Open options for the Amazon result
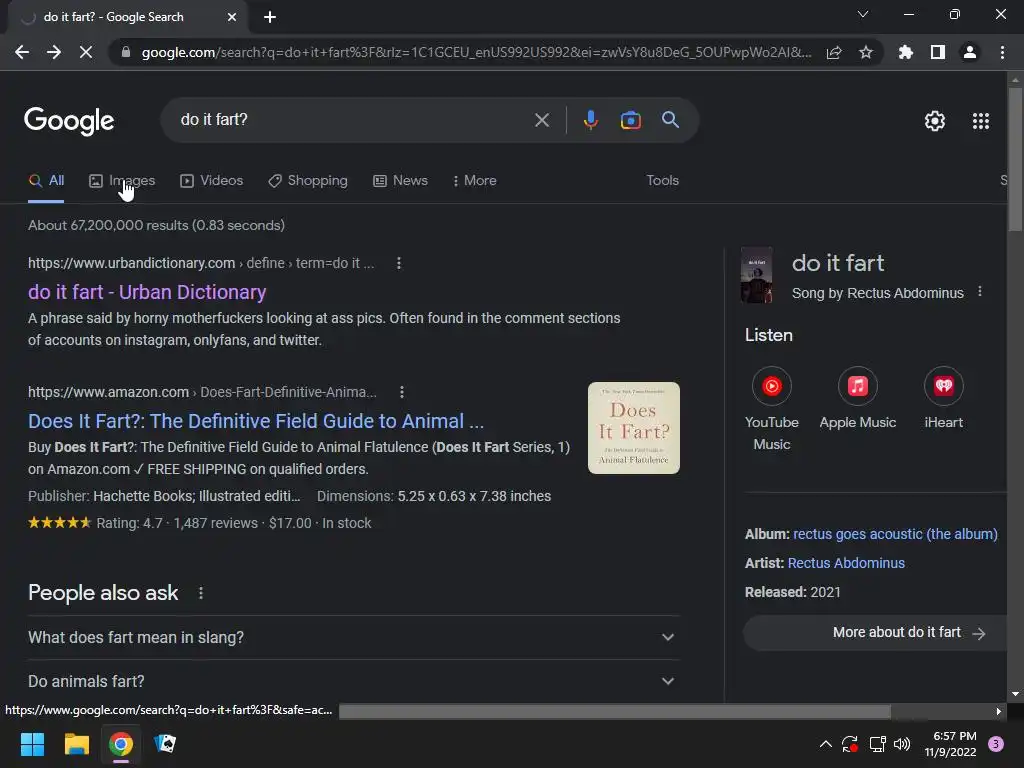This screenshot has height=768, width=1024. 402,392
